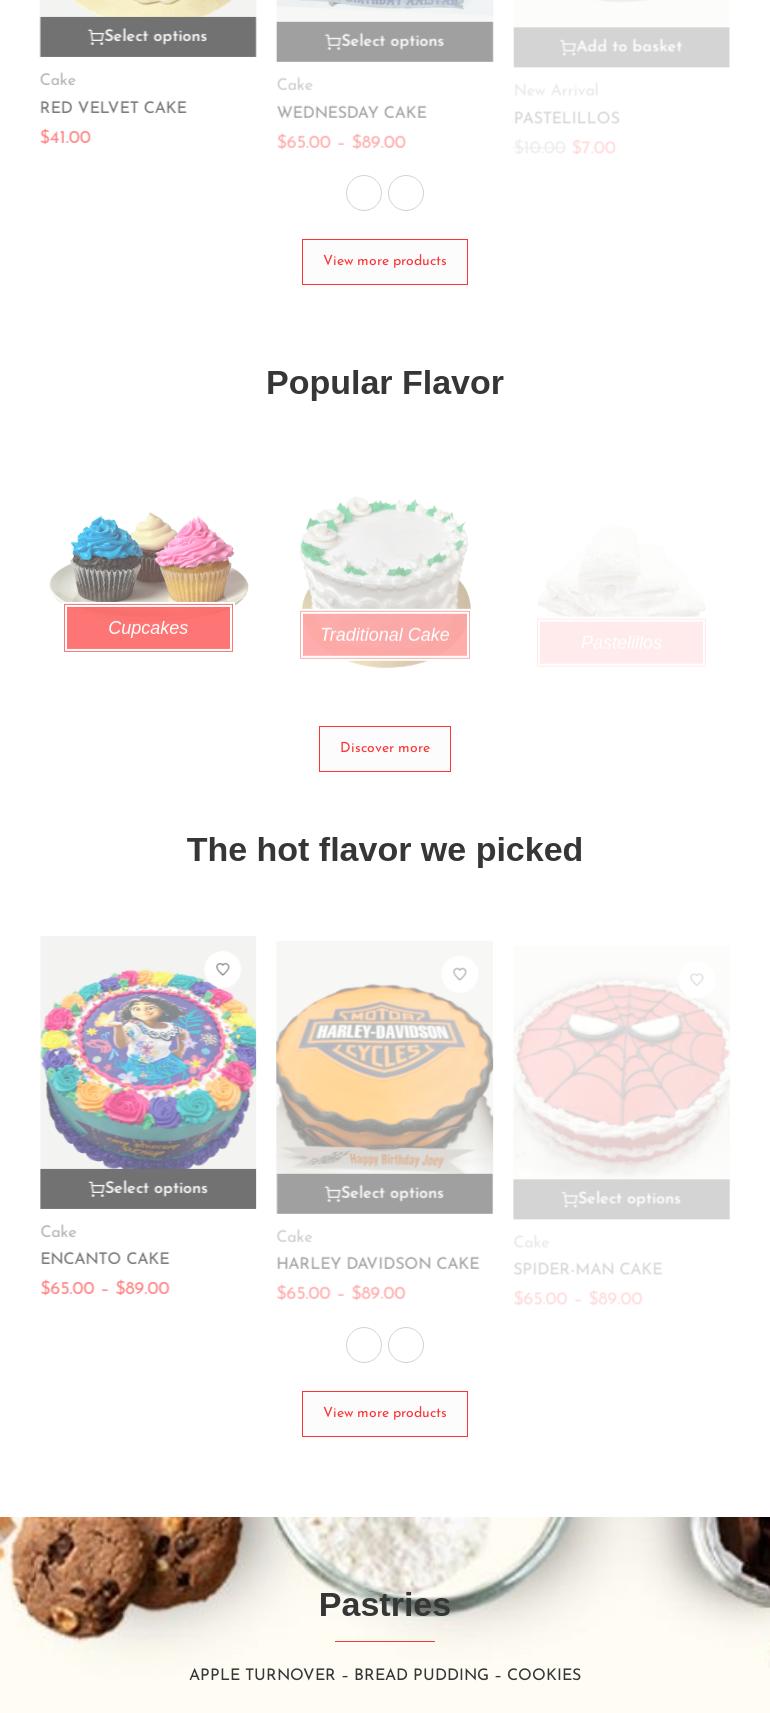Screen dimensions: 770x1713
Task: Add Pastelillos to basket
Action: 621,47
